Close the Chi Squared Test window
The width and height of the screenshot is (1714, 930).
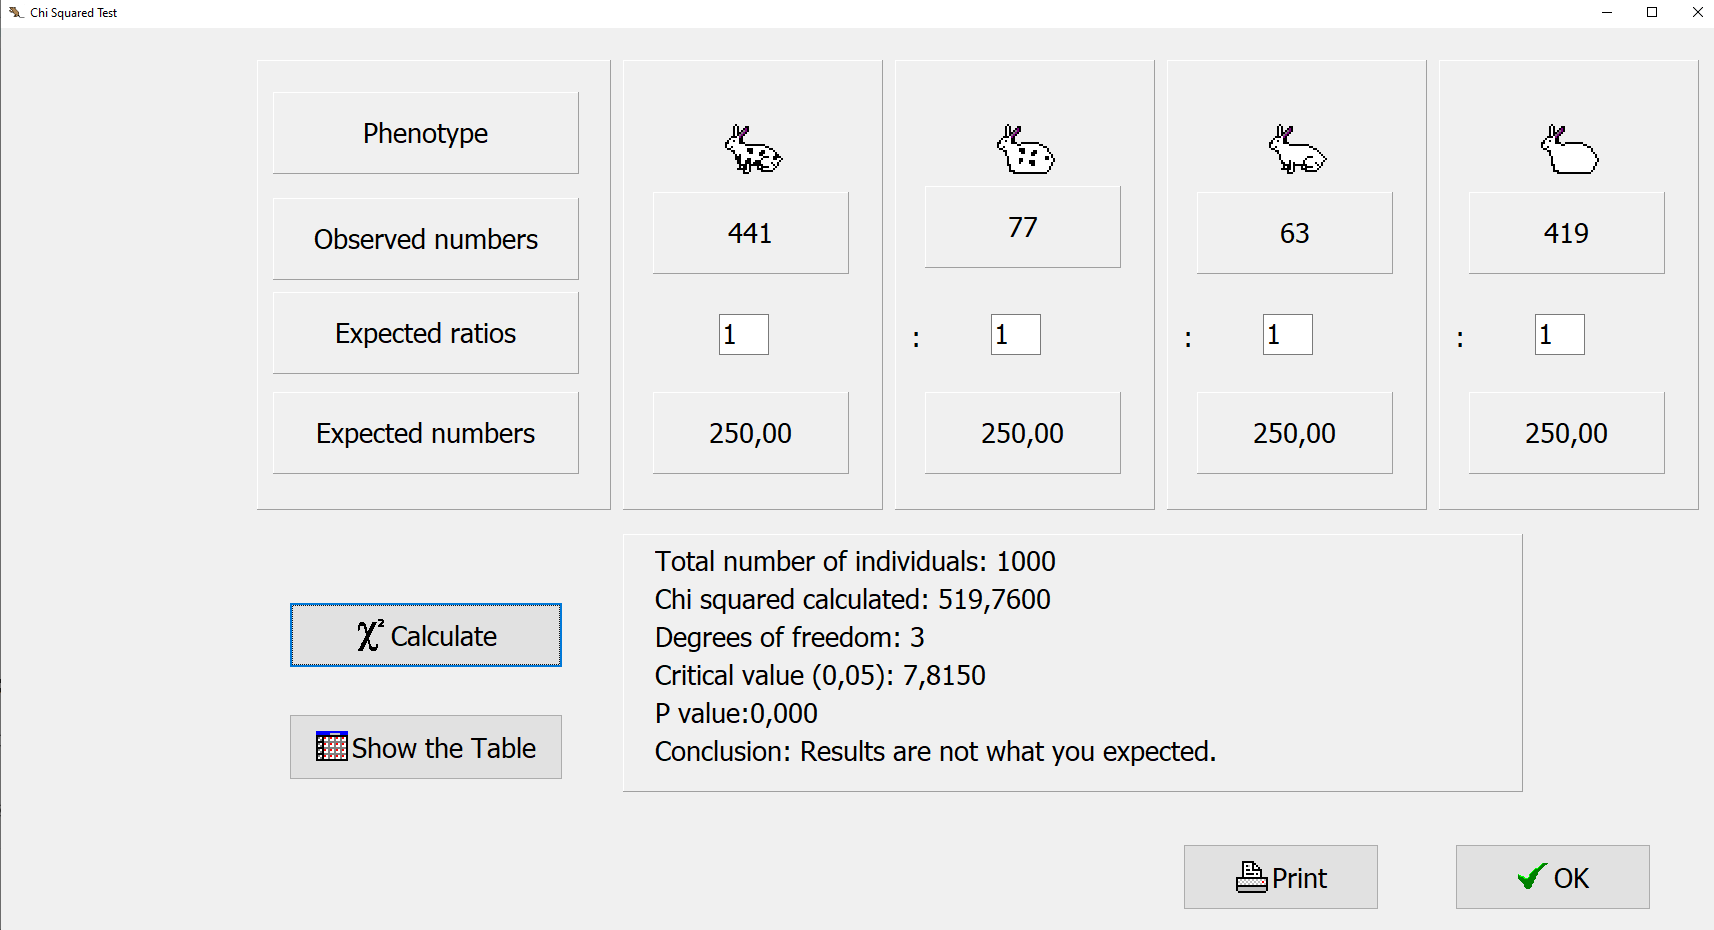pos(1697,13)
